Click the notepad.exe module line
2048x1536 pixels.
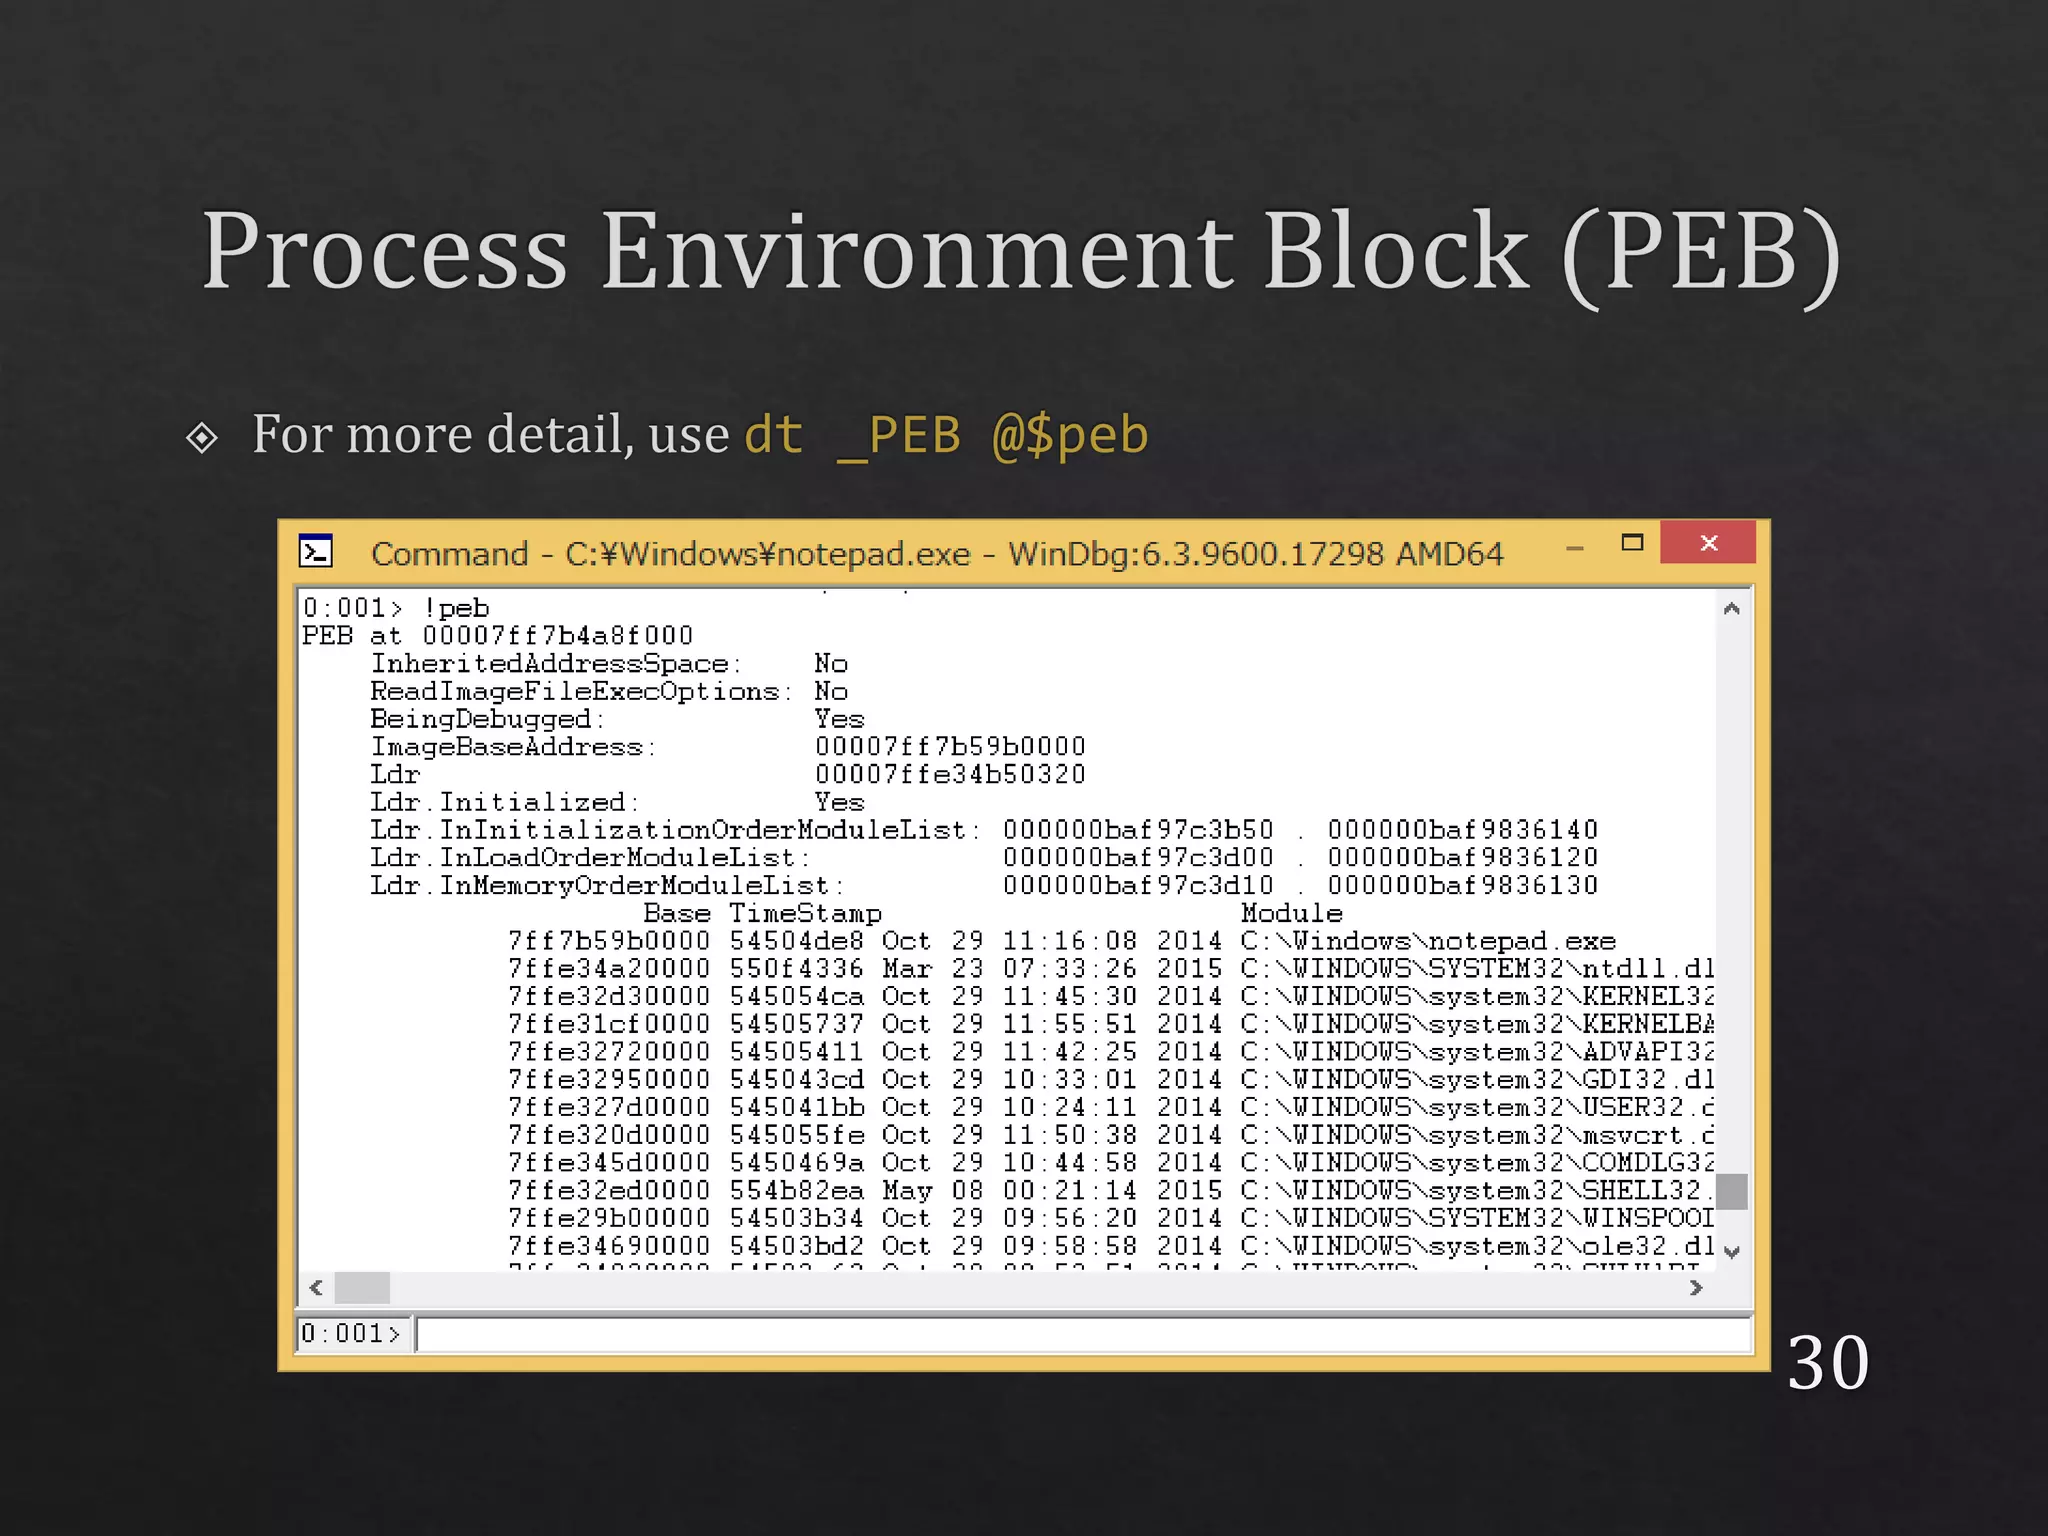tap(1060, 941)
